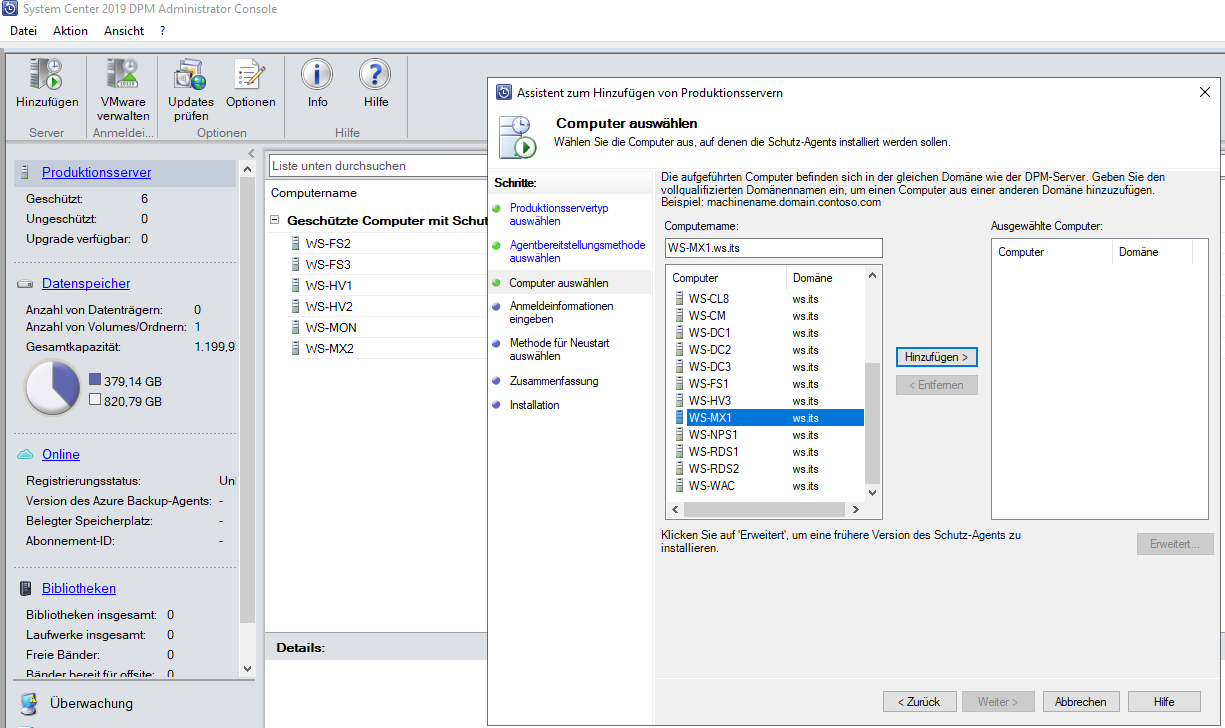Click the Abbrechen button
Image resolution: width=1225 pixels, height=728 pixels.
pos(1081,701)
